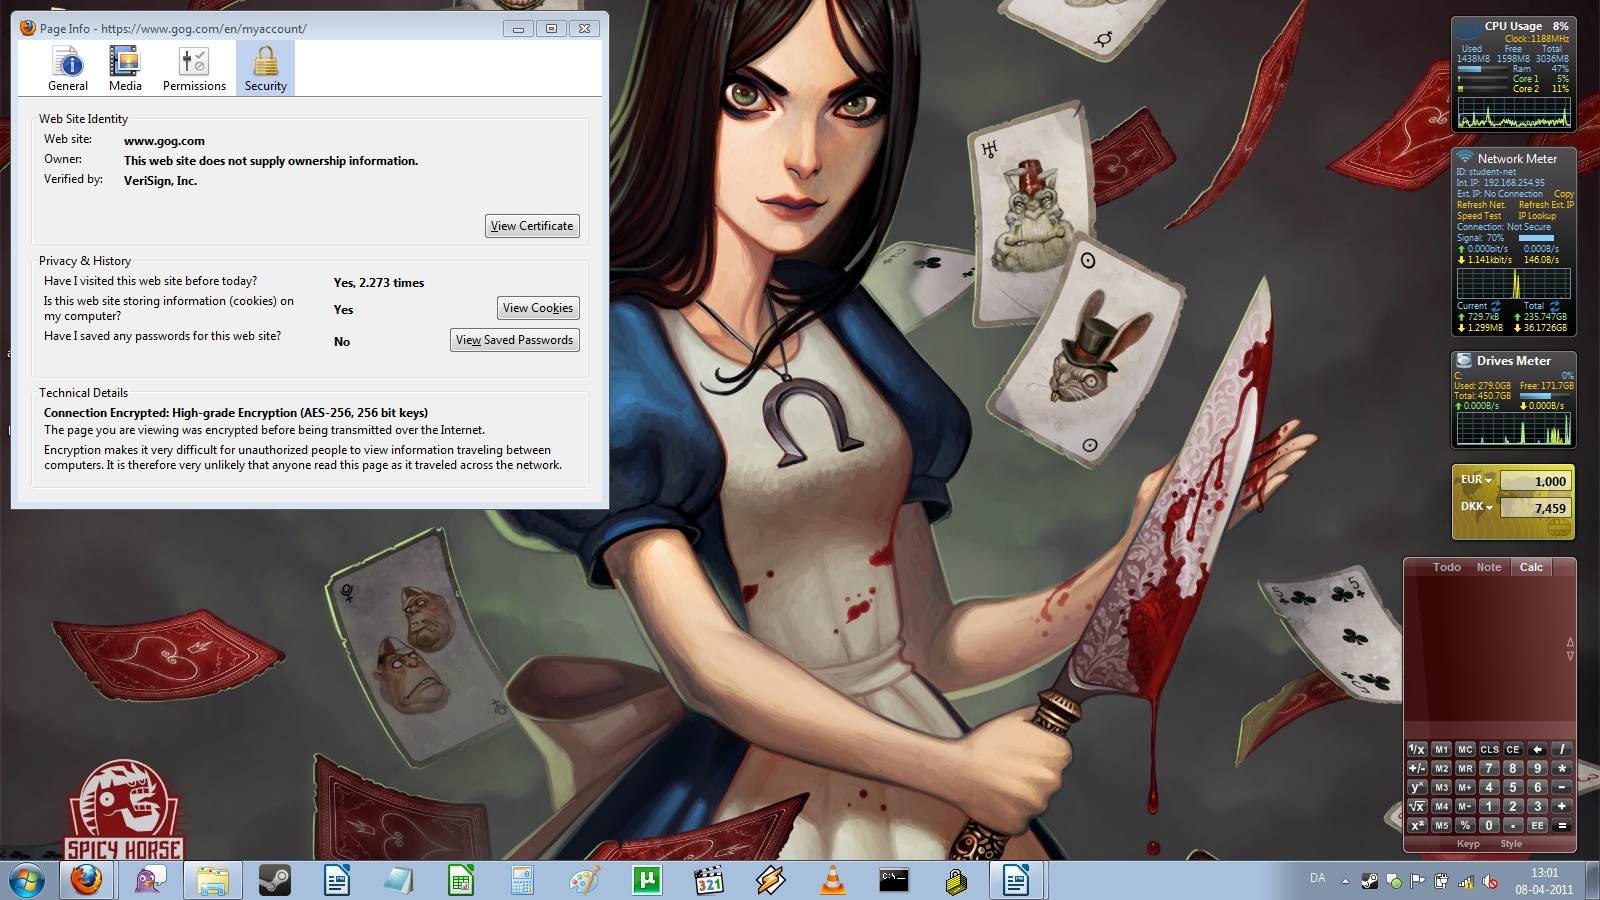Click the padlock application icon in taskbar
The image size is (1600, 900).
point(956,881)
